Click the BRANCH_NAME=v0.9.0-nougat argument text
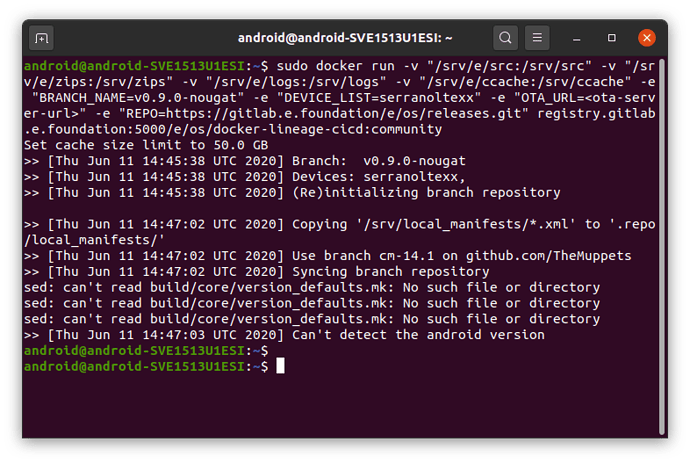The image size is (690, 462). (x=138, y=98)
